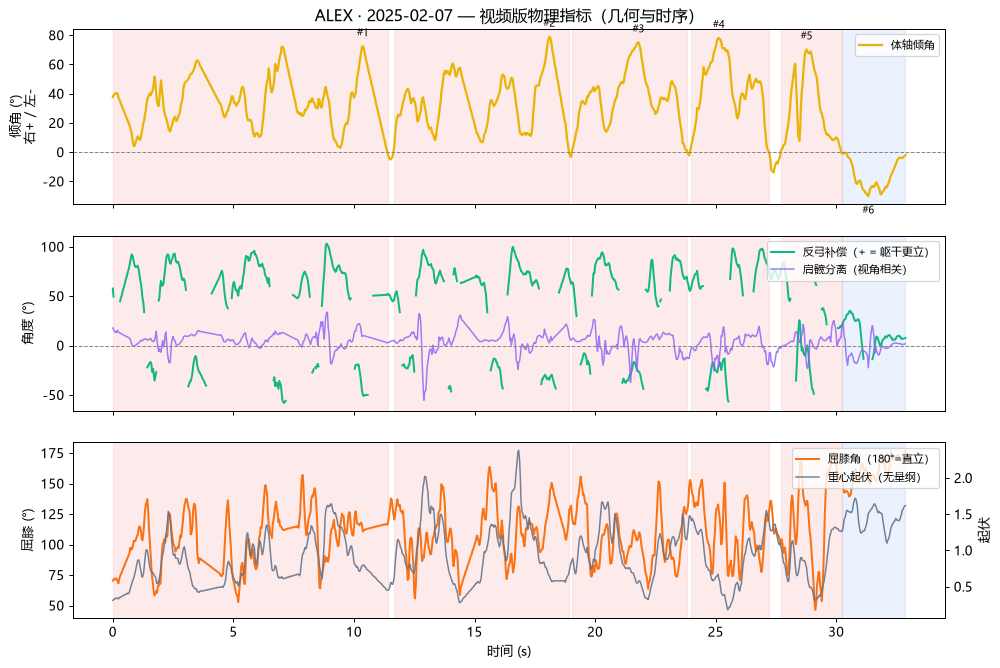1000x668 pixels.
Task: Click the "75" tick on the knee axis
Action: pos(56,575)
